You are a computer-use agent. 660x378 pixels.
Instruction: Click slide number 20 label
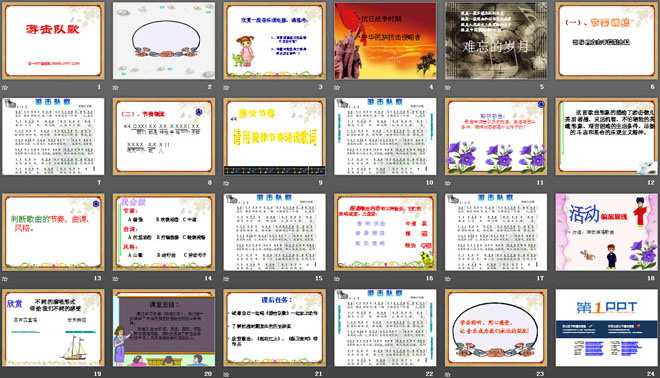coord(208,373)
